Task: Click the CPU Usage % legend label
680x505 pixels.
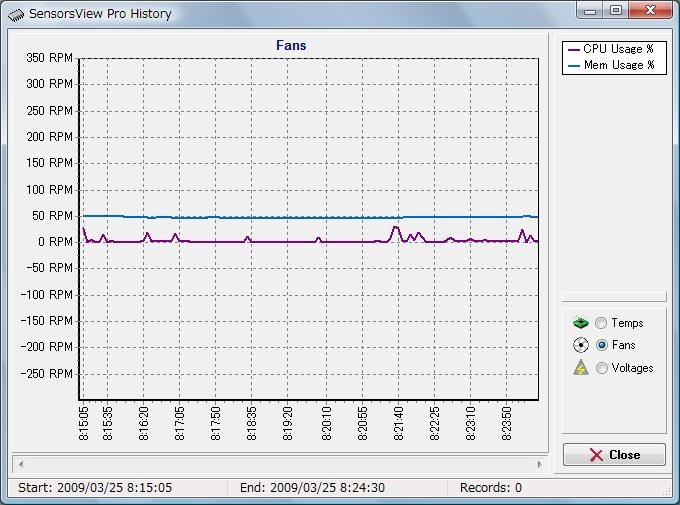Action: tap(618, 49)
